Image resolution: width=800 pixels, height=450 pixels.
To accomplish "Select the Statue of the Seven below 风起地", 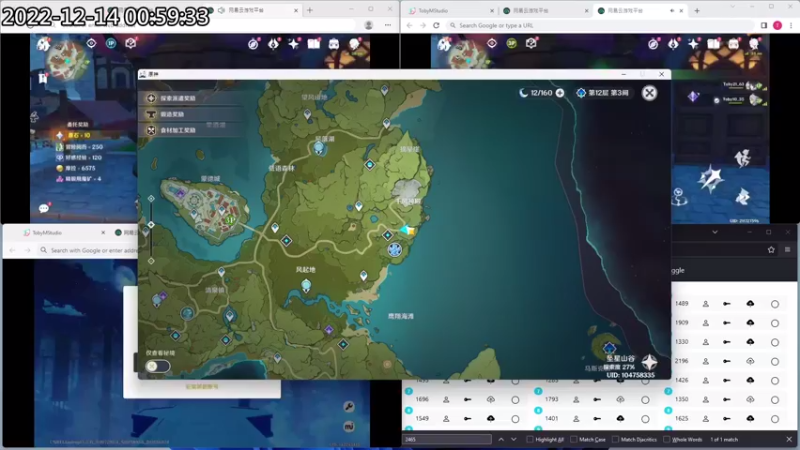I will coord(306,285).
